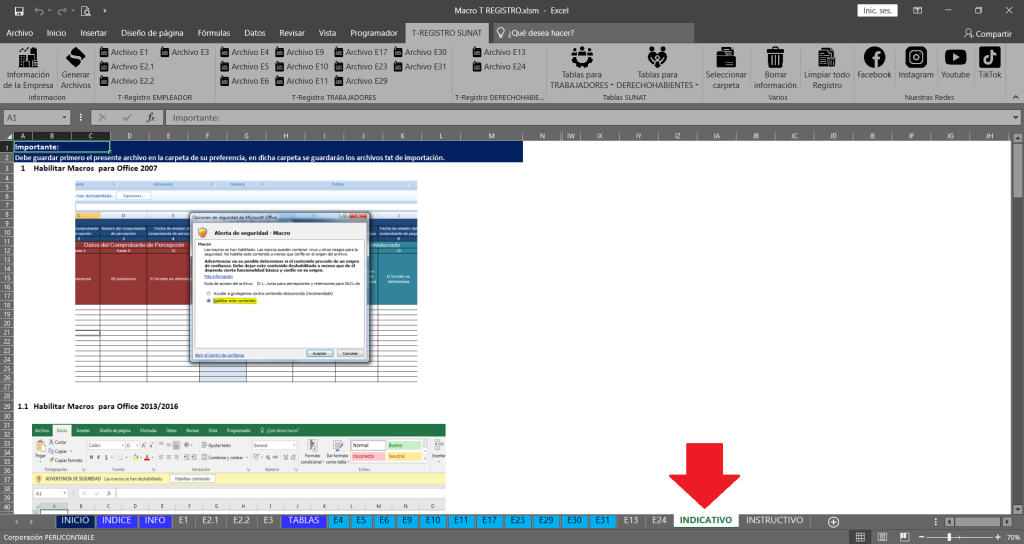The height and width of the screenshot is (544, 1024).
Task: Expand the formula bar
Action: [1016, 118]
